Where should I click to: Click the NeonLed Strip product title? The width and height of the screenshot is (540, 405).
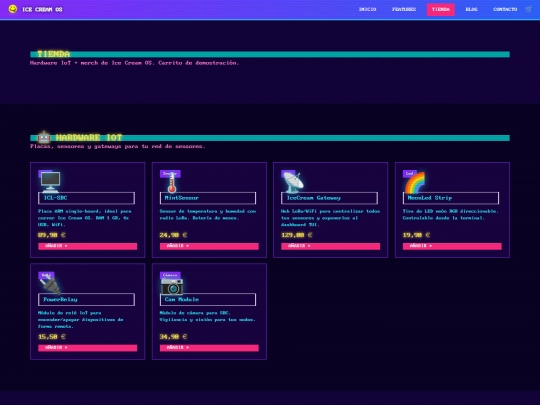pos(451,198)
